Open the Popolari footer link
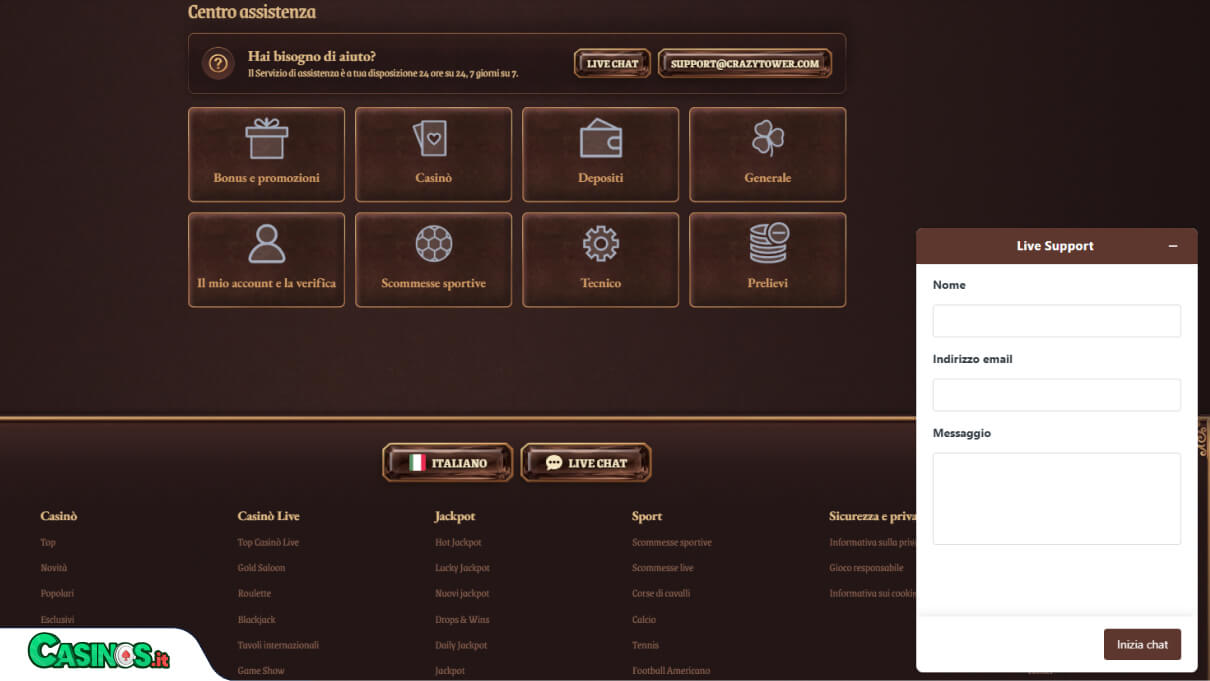This screenshot has width=1210, height=681. point(57,594)
